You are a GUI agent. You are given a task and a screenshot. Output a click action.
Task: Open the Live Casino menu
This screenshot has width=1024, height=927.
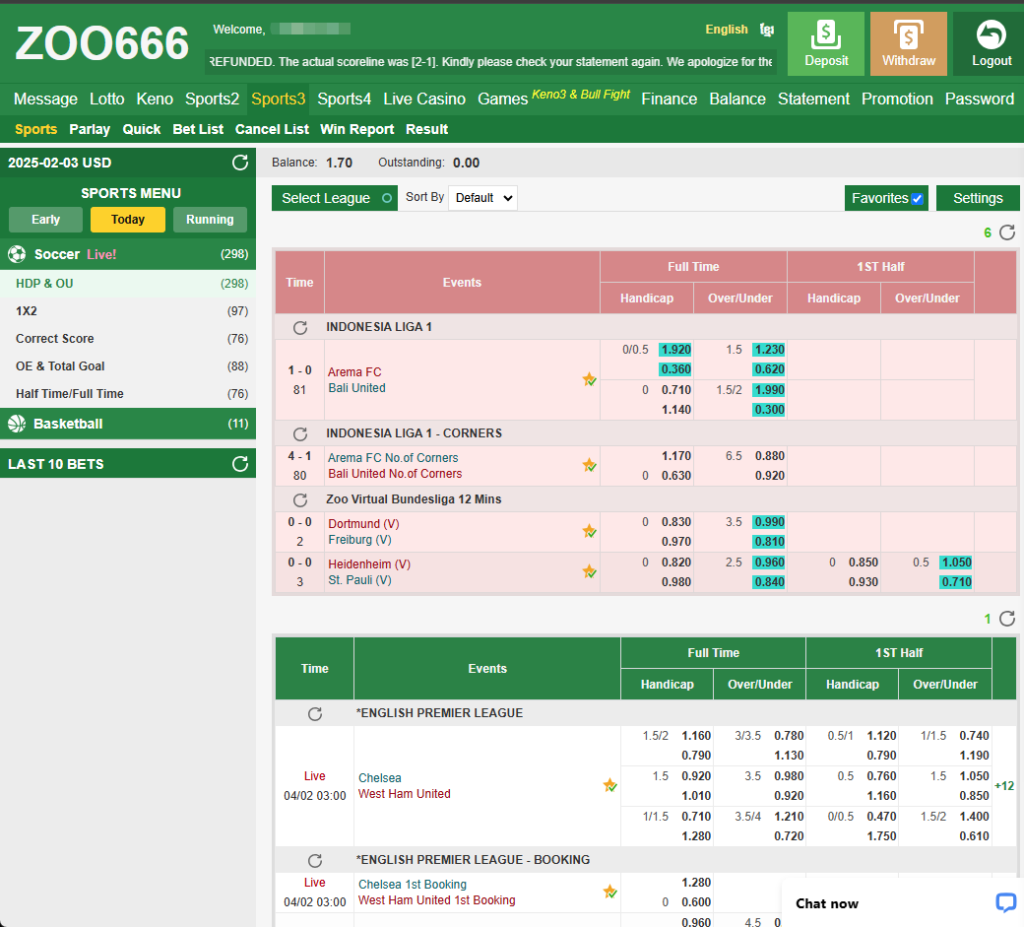[x=424, y=99]
